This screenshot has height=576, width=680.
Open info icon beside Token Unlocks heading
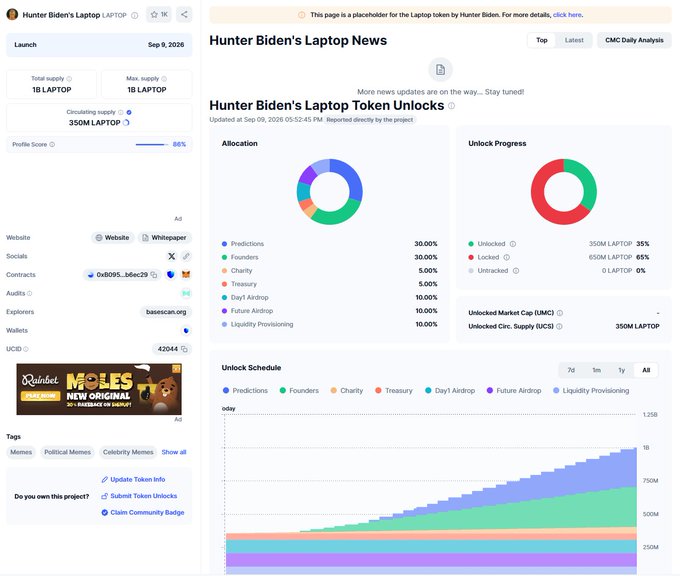451,105
